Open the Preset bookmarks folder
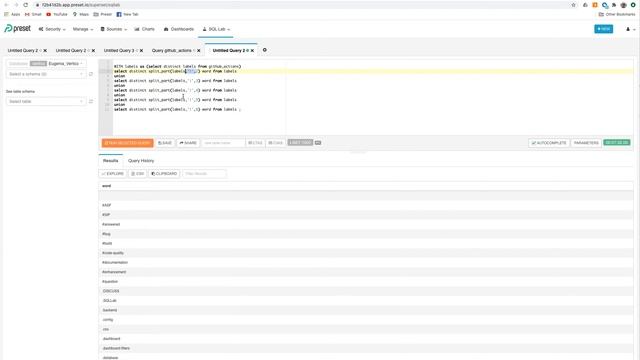 point(103,14)
